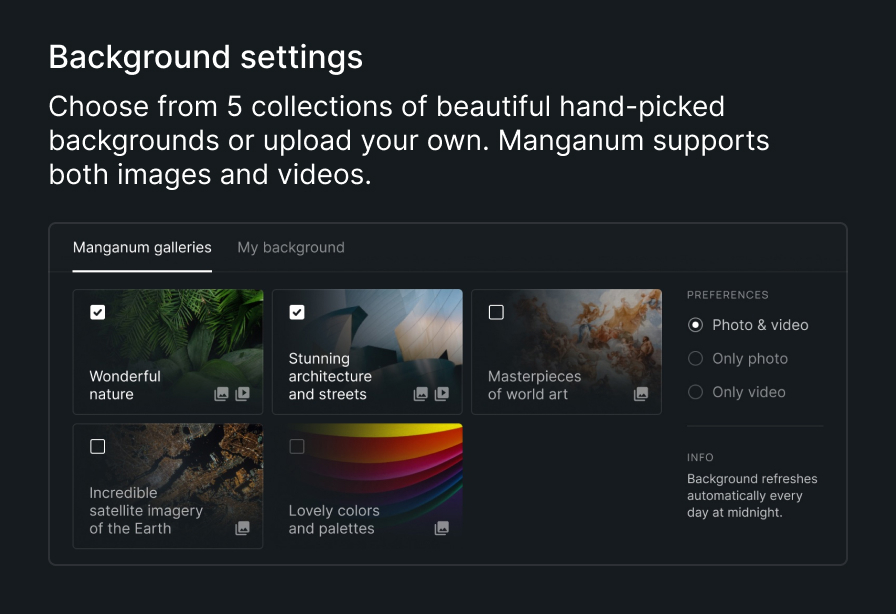
Task: Click the photo icon on Stunning architecture card
Action: coord(421,394)
